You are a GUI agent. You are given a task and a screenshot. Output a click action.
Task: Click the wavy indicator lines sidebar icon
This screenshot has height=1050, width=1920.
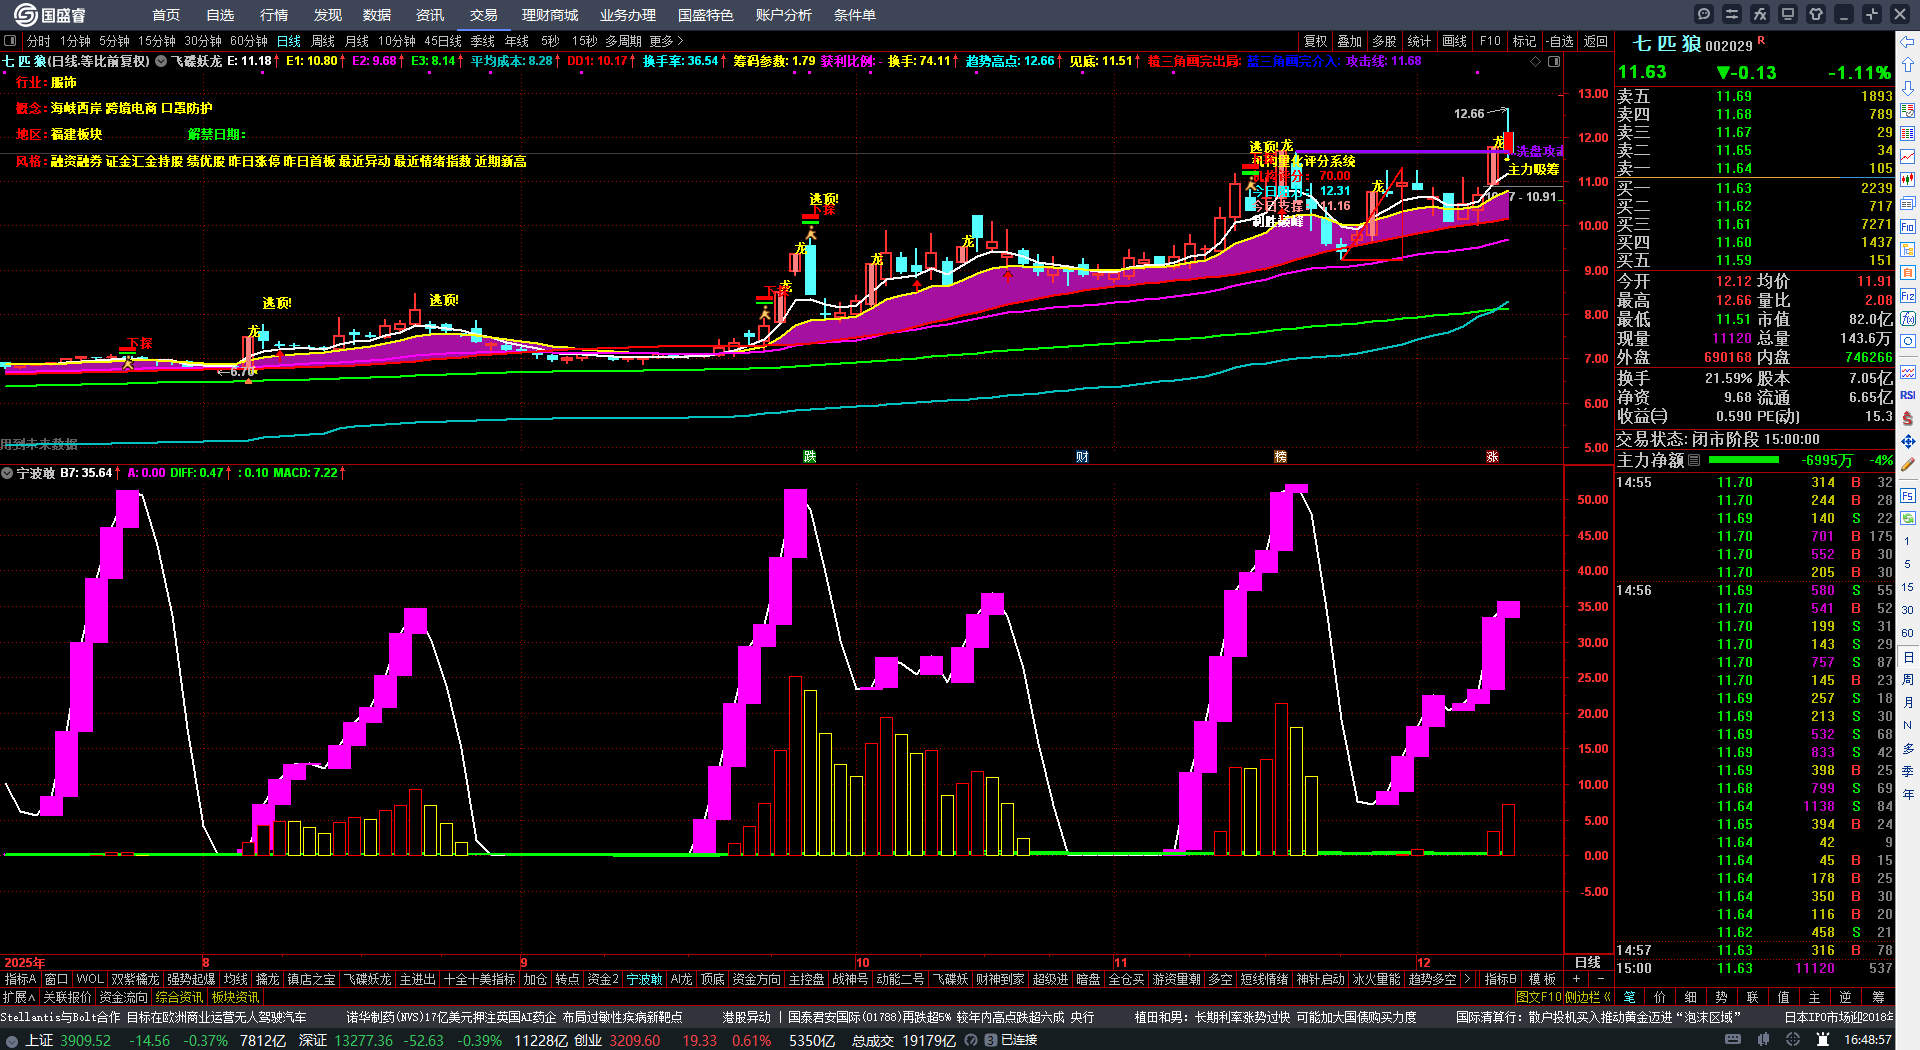pyautogui.click(x=1908, y=372)
